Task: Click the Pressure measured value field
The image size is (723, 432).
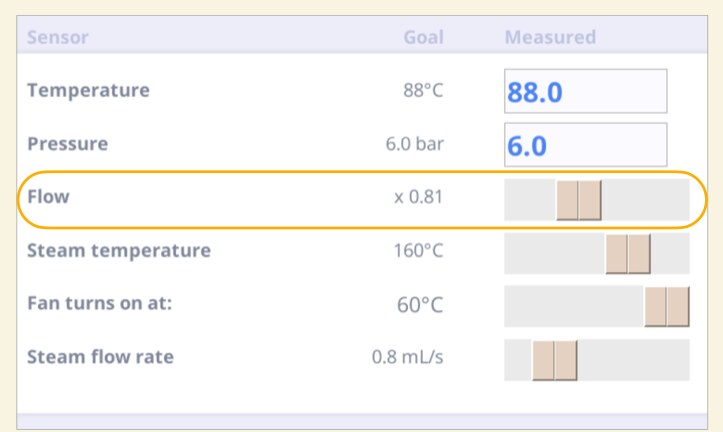Action: coord(585,144)
